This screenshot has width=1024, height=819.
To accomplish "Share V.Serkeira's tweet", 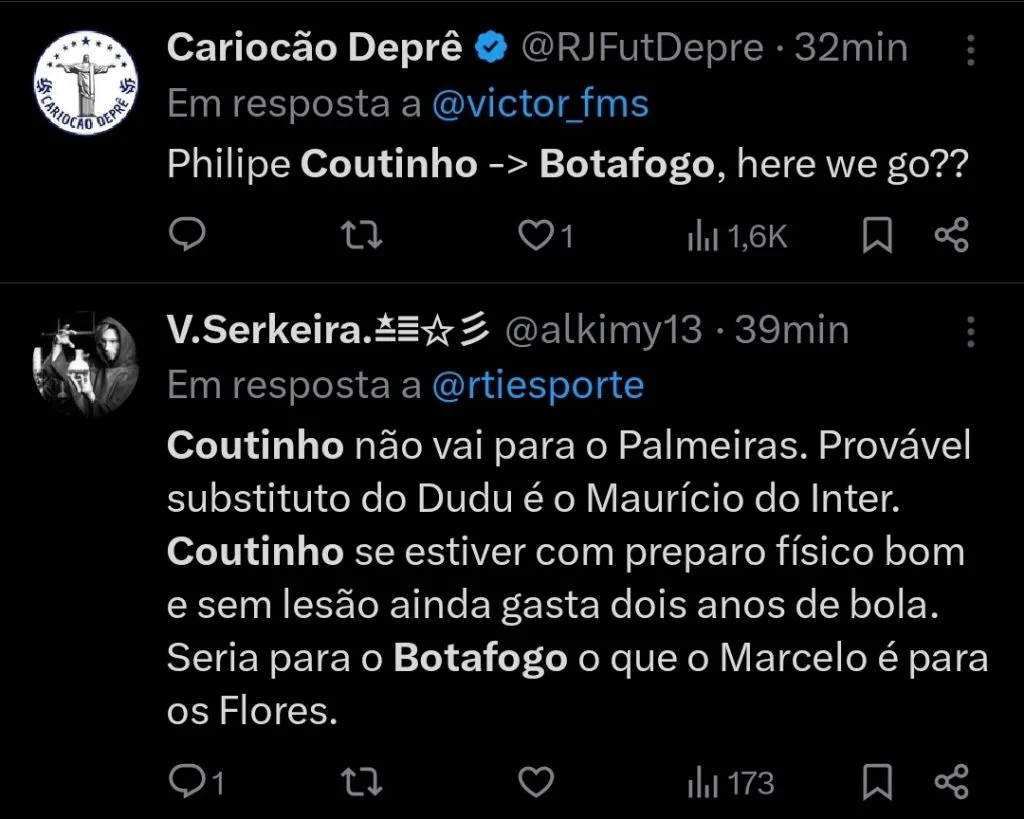I will (x=950, y=784).
